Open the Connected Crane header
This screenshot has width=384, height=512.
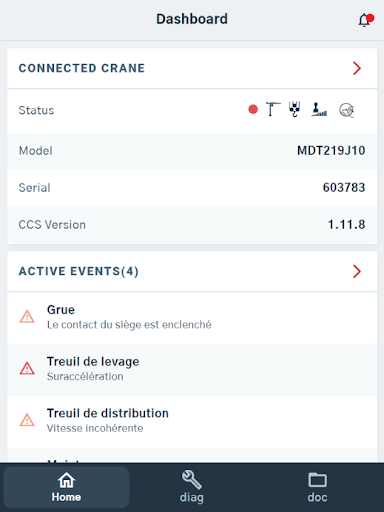(192, 68)
